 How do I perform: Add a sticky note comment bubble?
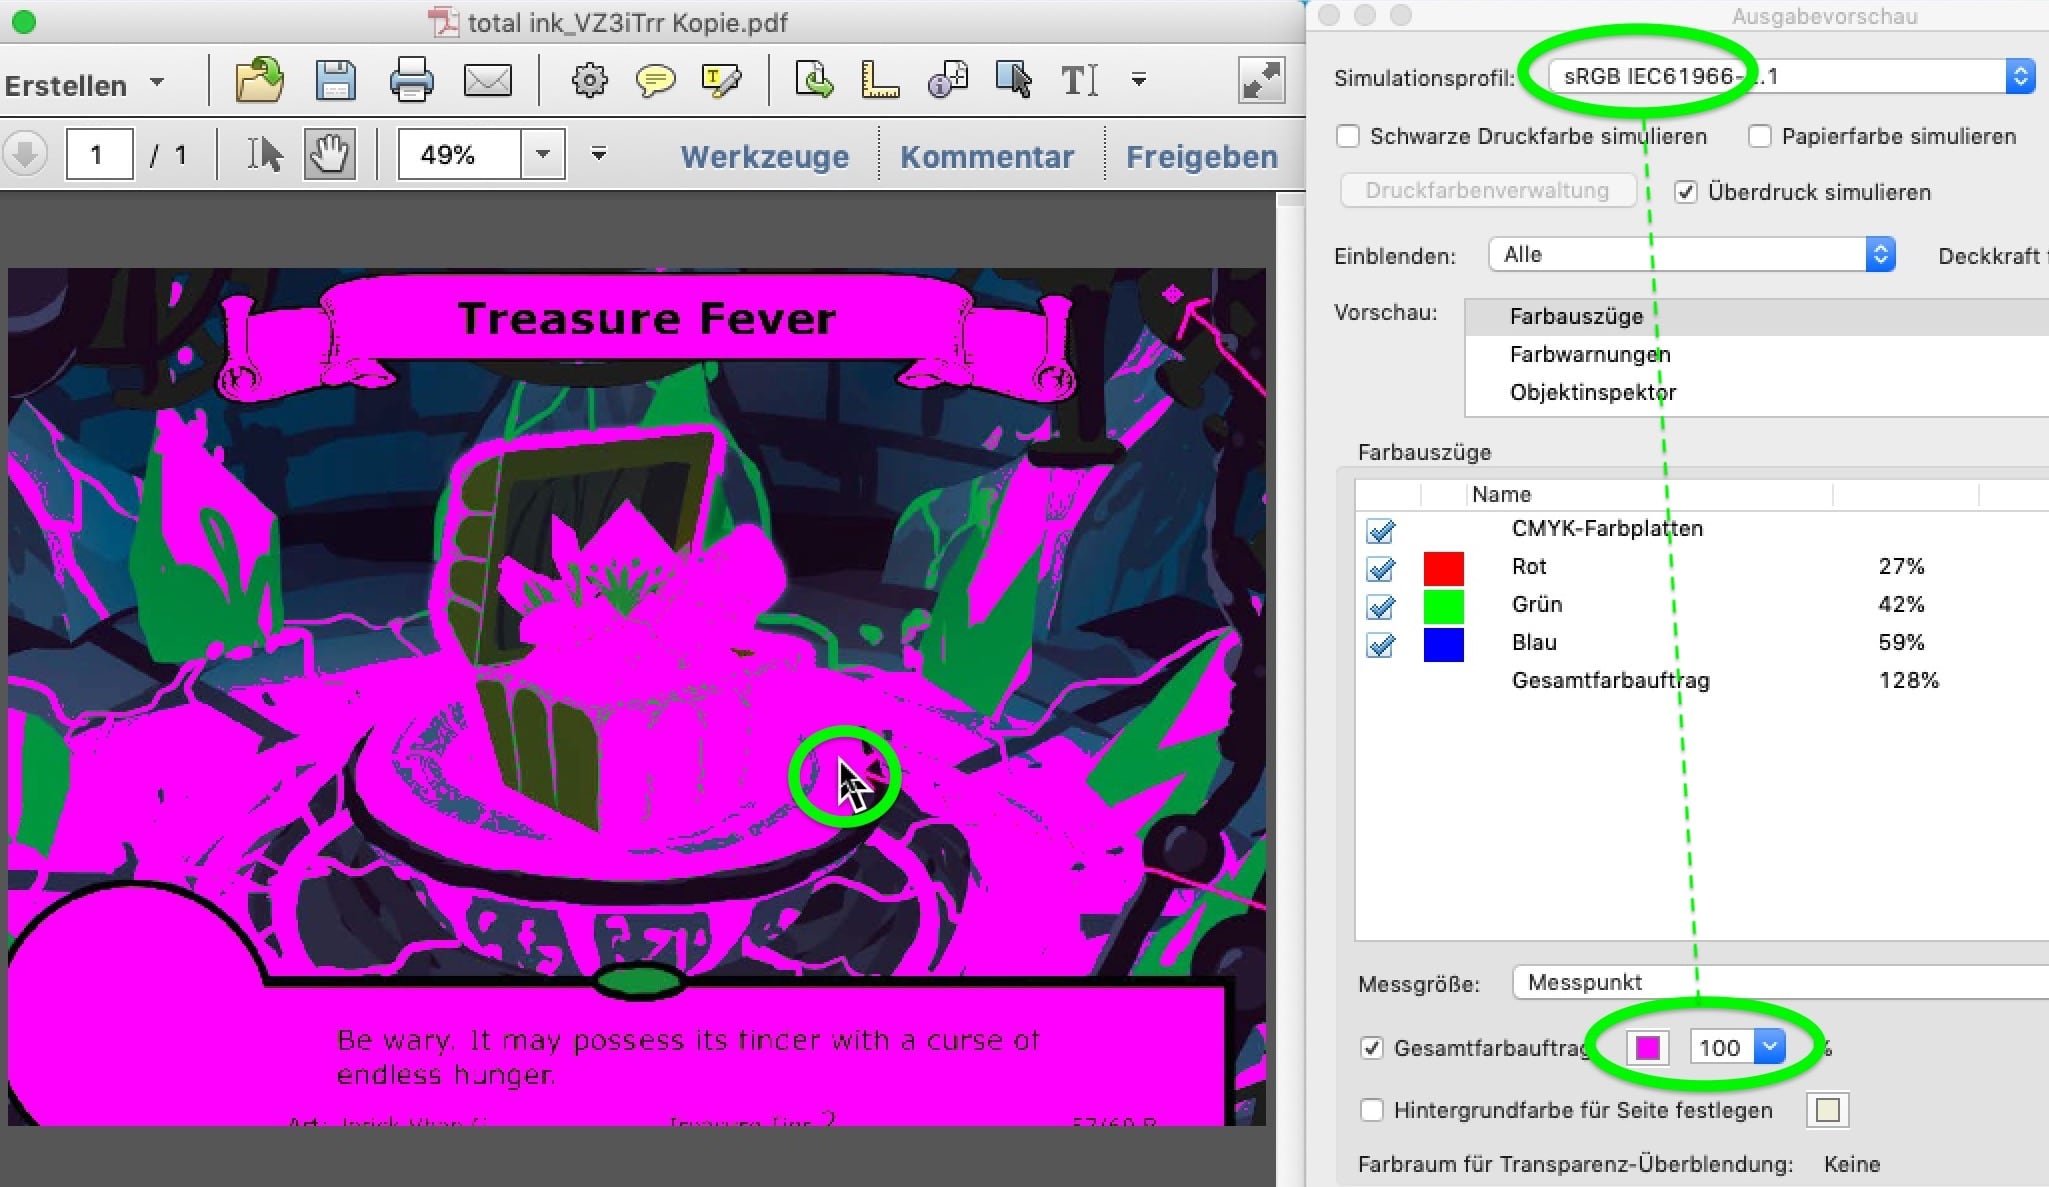655,80
